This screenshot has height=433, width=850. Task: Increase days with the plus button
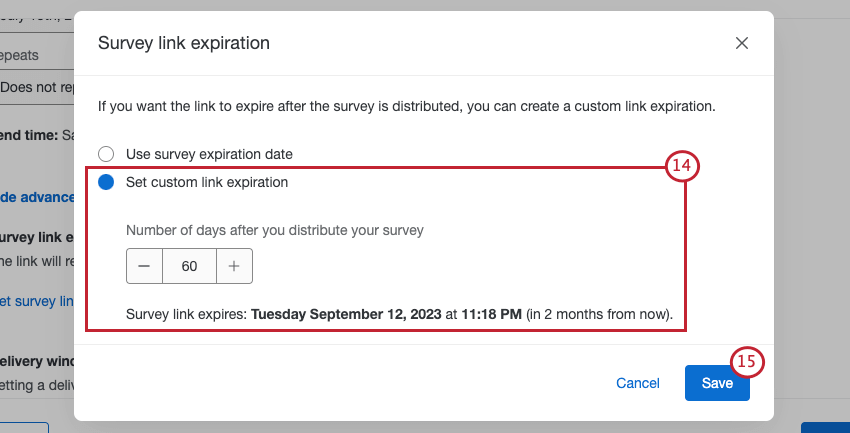tap(234, 266)
